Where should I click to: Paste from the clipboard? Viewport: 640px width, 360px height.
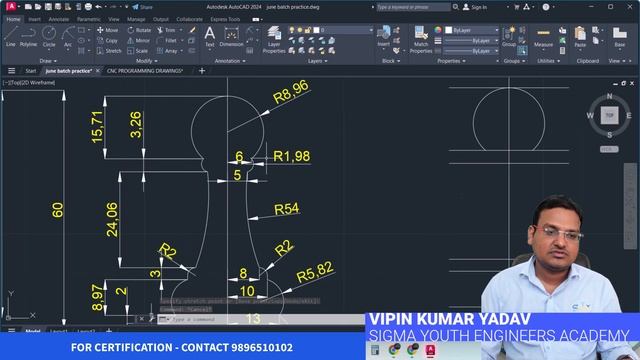[580, 37]
